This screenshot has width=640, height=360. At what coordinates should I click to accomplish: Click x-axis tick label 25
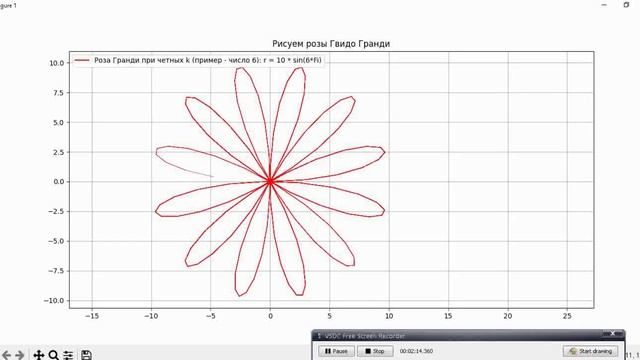pyautogui.click(x=567, y=316)
